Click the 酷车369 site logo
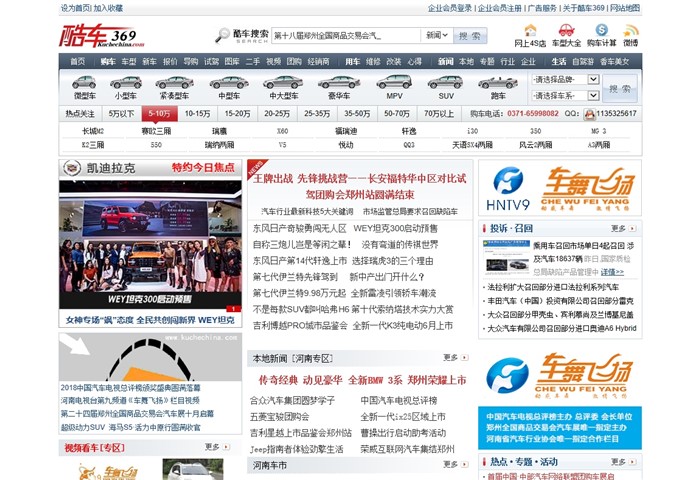700x480 pixels. click(x=102, y=35)
